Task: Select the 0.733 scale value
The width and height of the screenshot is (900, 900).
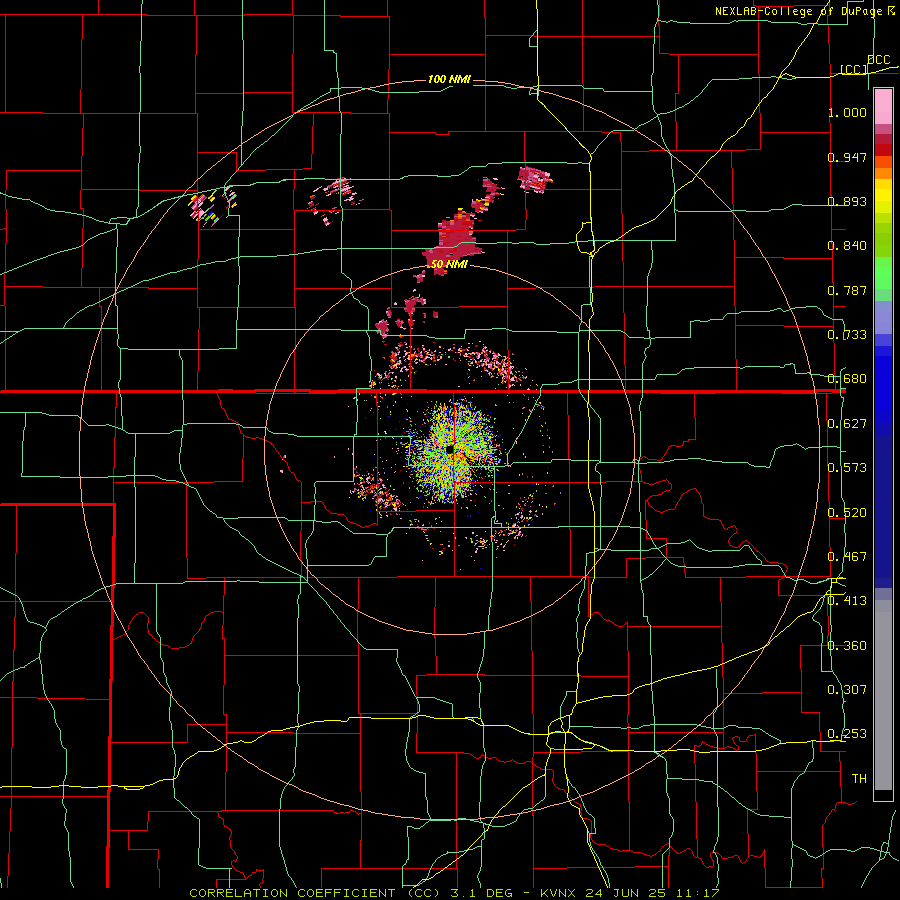Action: [x=847, y=335]
